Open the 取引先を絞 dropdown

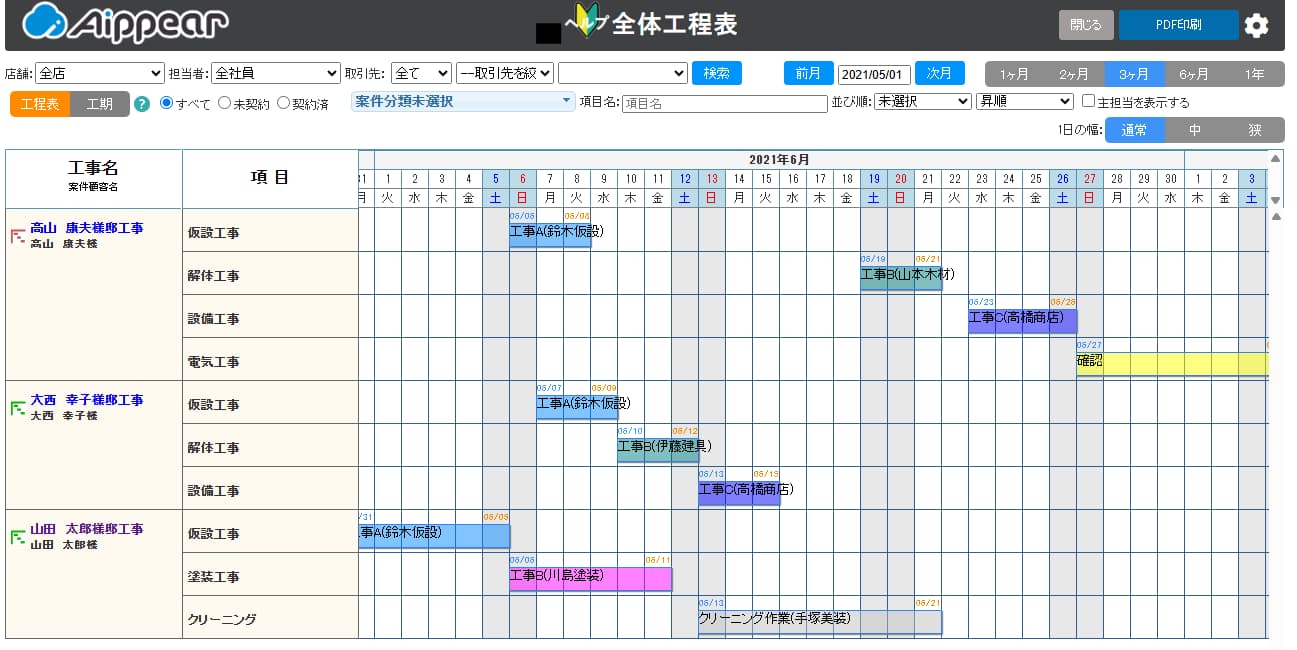504,73
